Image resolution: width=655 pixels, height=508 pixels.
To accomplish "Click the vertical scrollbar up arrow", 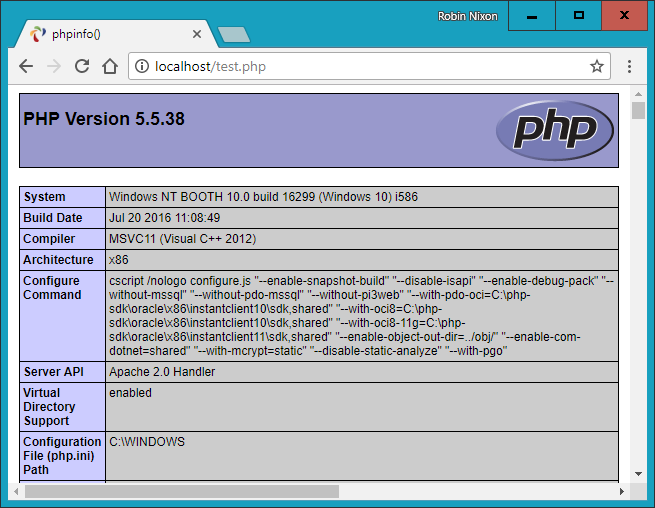I will click(638, 94).
